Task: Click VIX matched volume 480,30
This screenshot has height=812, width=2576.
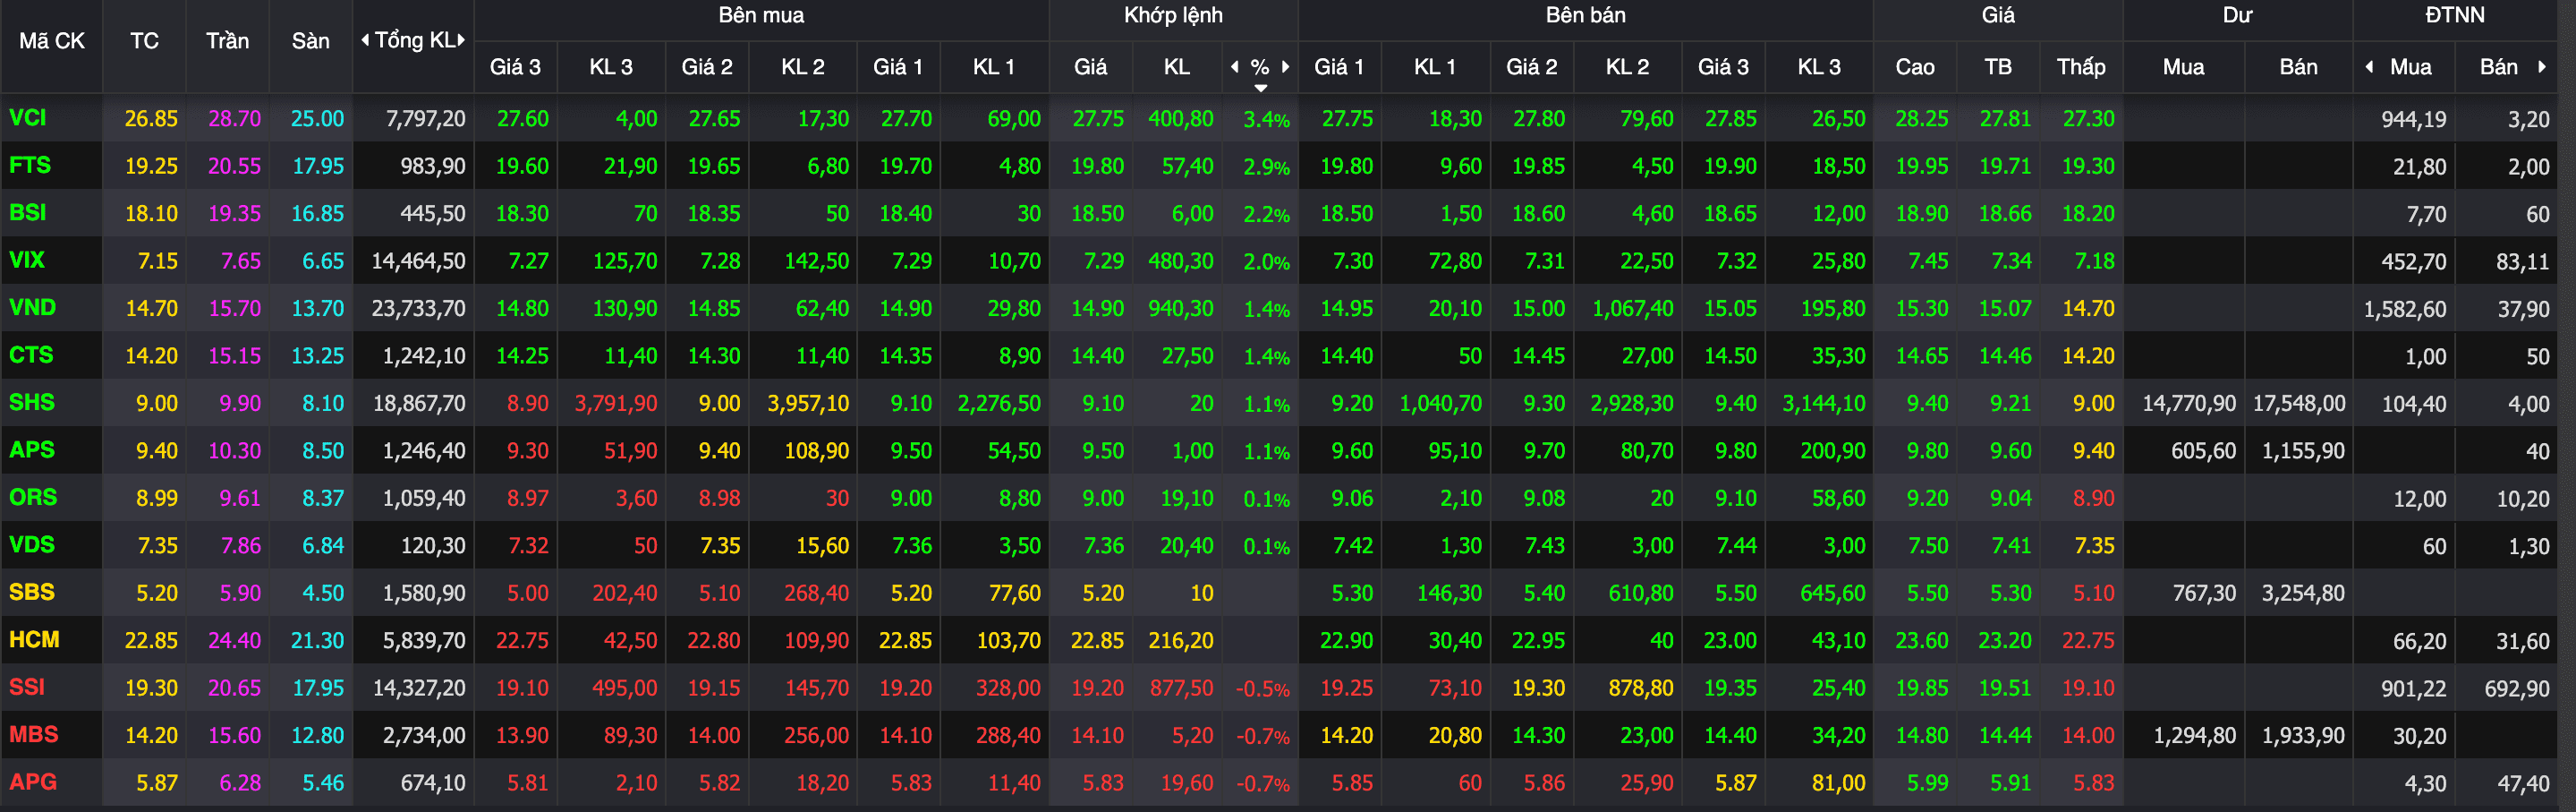Action: [x=1180, y=262]
